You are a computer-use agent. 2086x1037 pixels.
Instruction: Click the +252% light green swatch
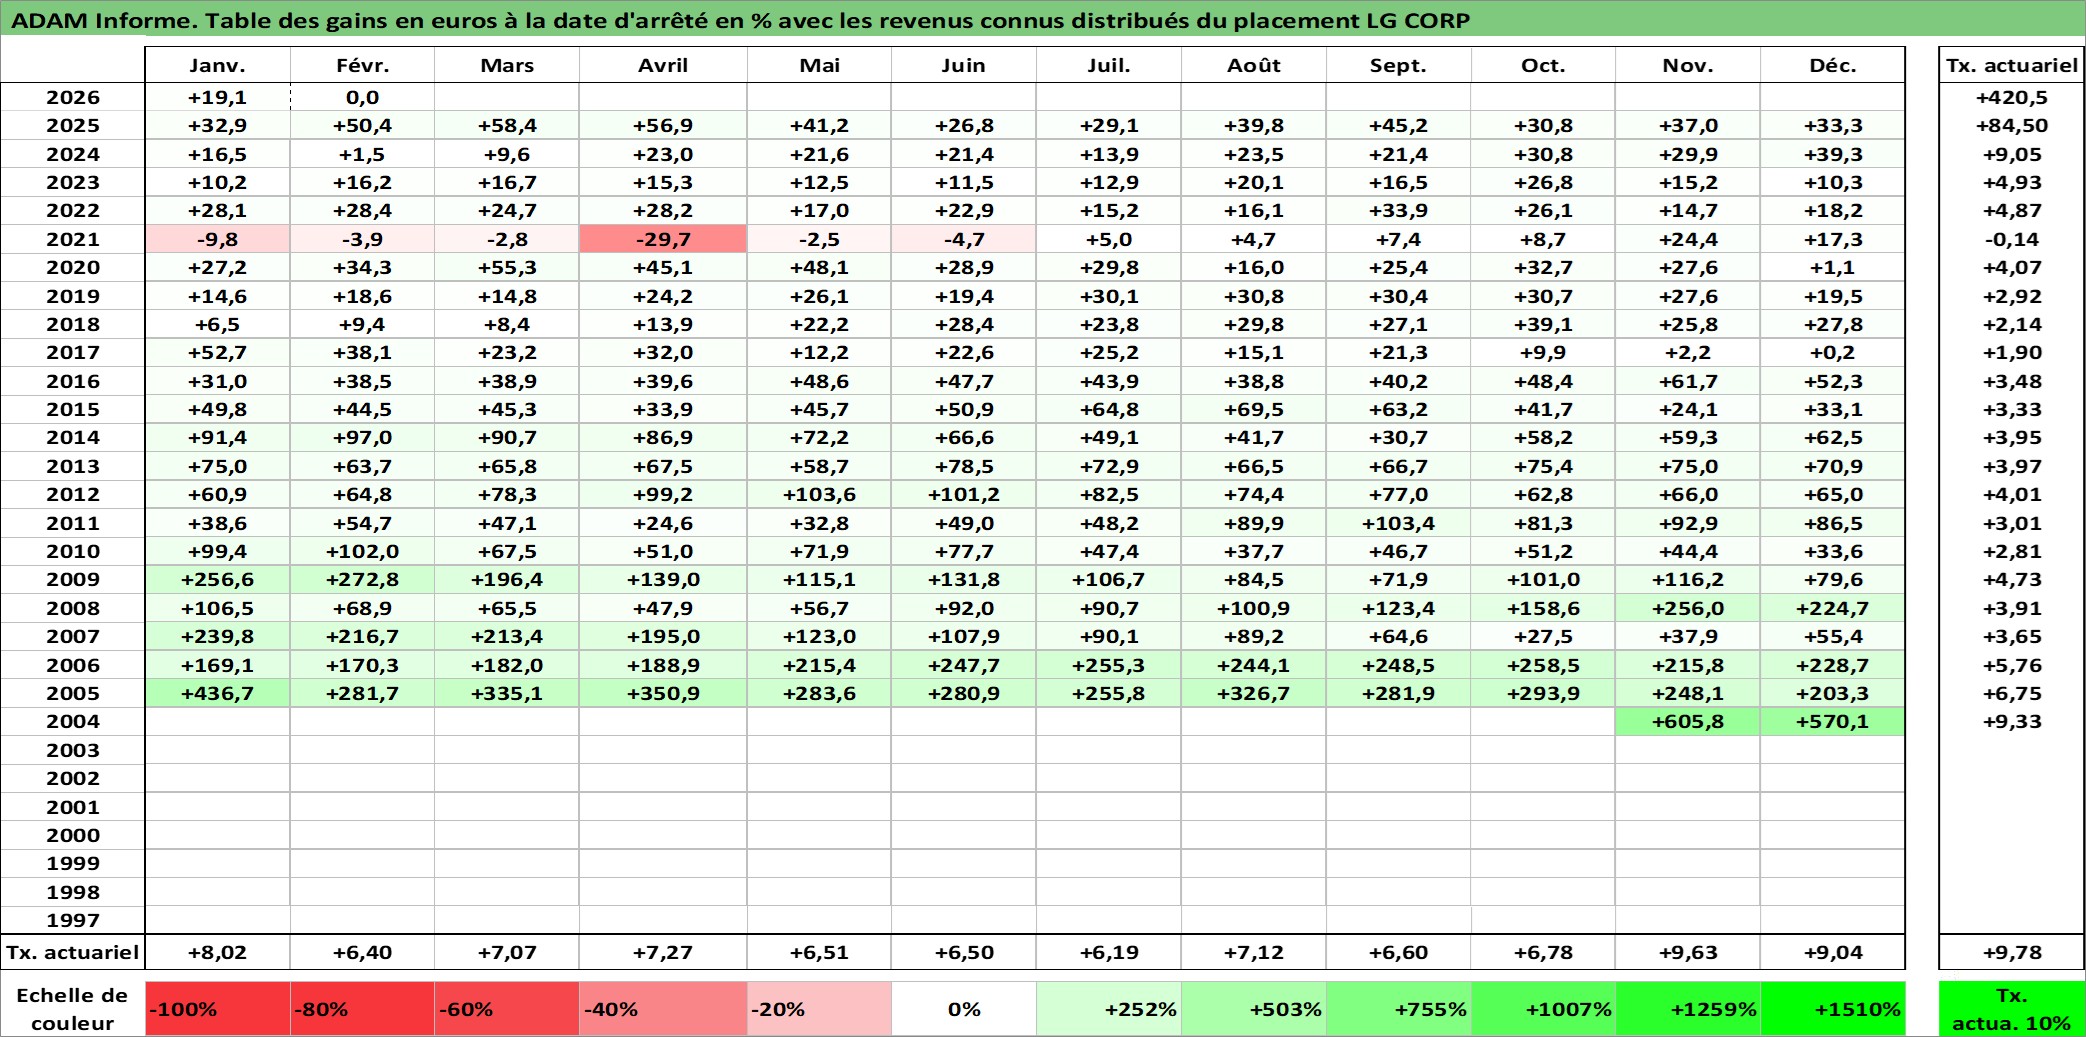click(1109, 1009)
